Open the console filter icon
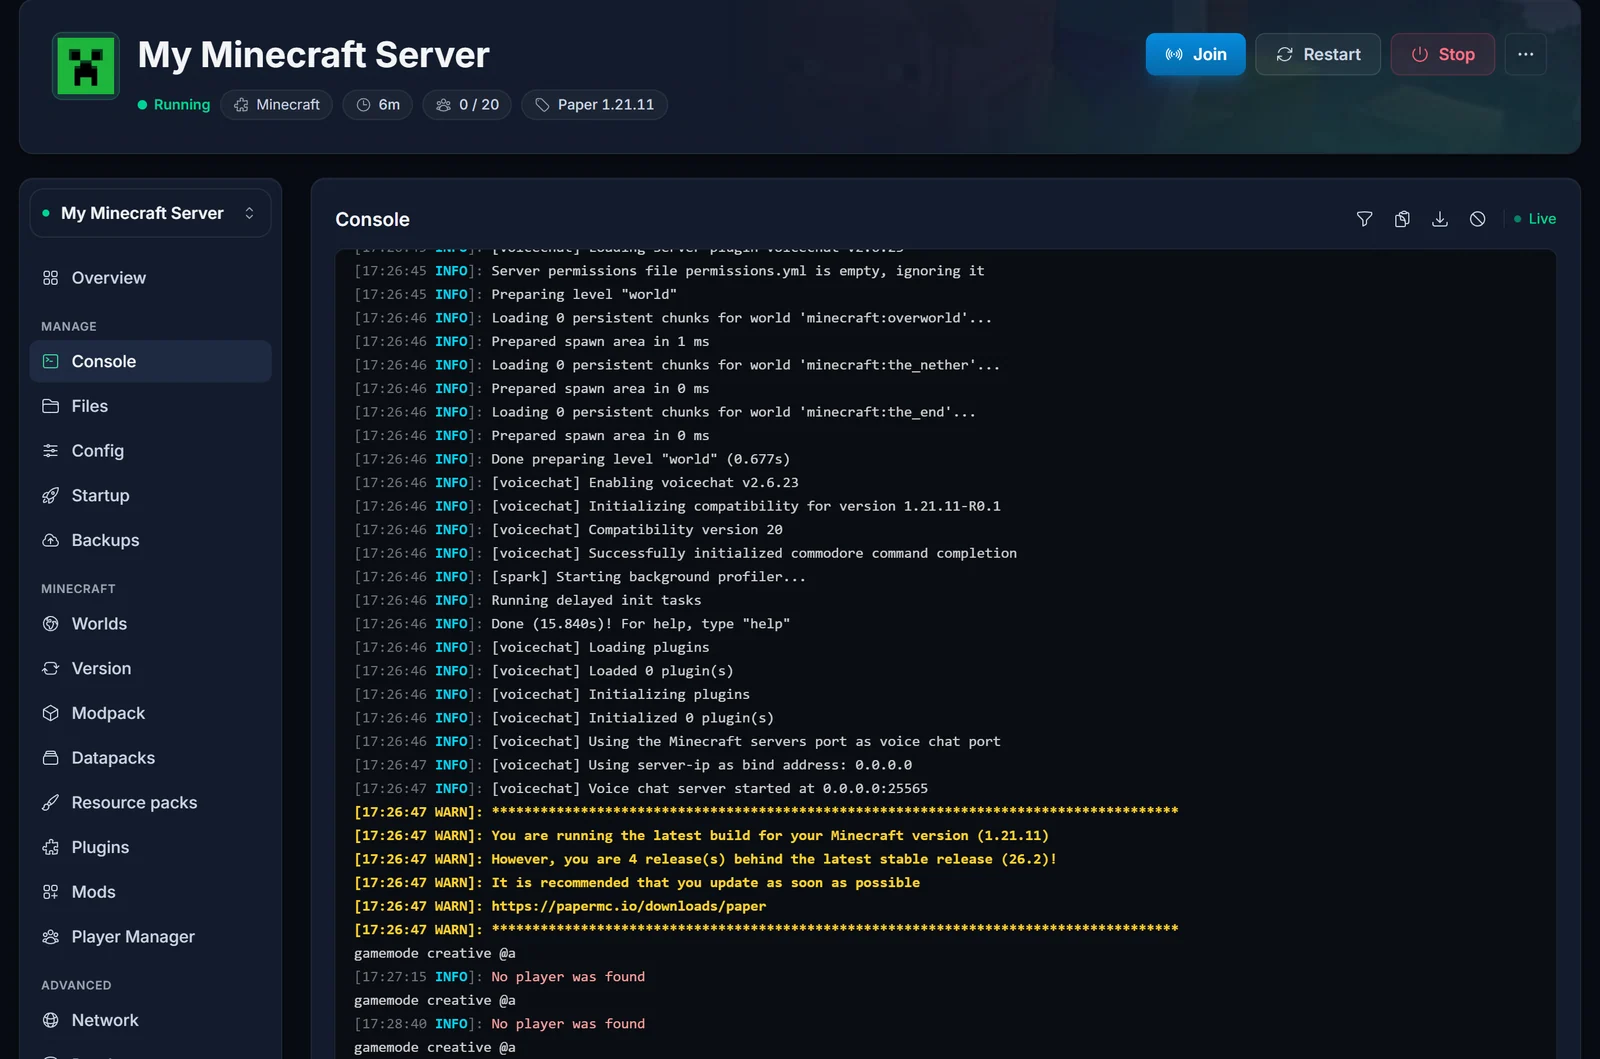This screenshot has height=1059, width=1600. (1364, 219)
